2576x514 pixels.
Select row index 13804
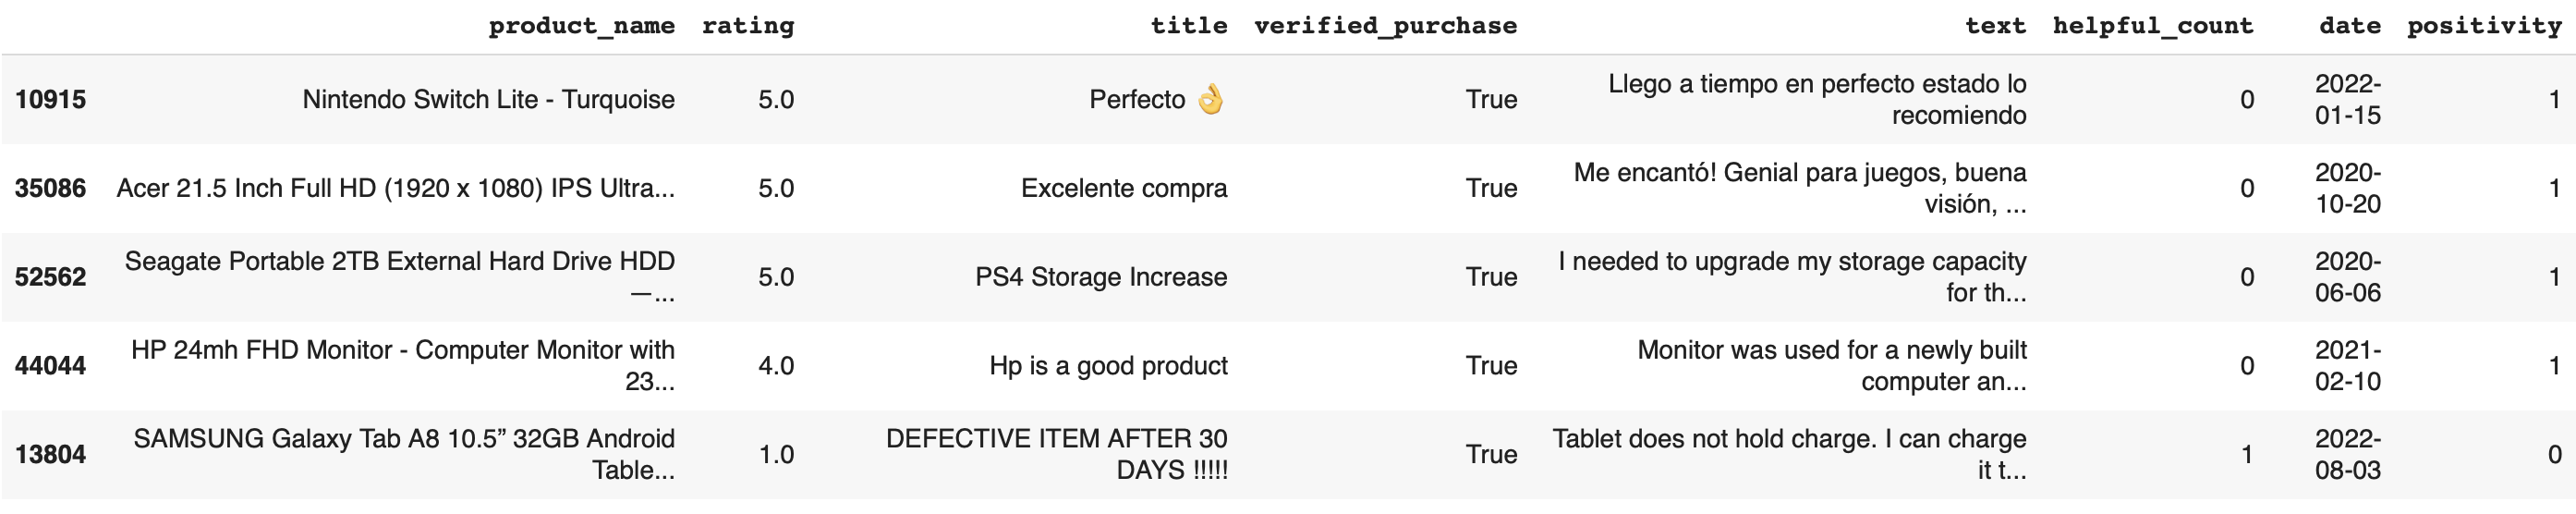[x=50, y=455]
